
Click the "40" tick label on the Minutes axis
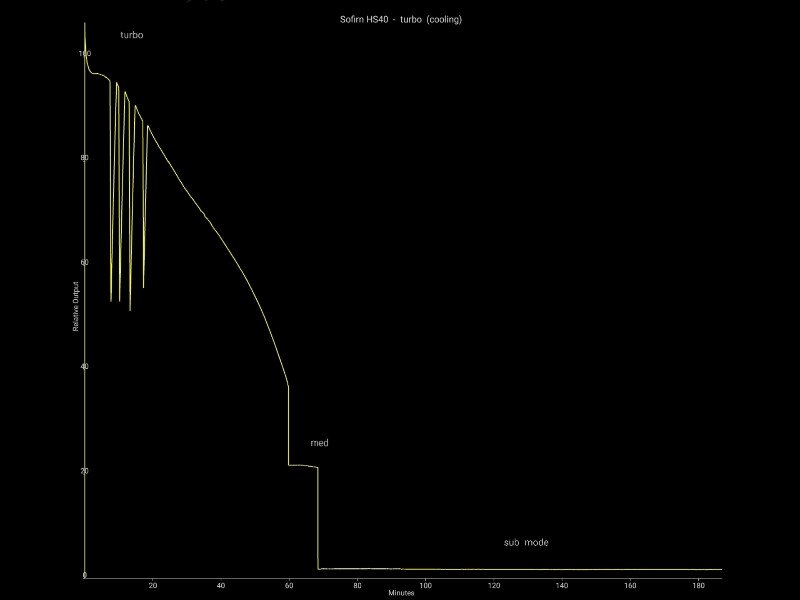(x=221, y=585)
